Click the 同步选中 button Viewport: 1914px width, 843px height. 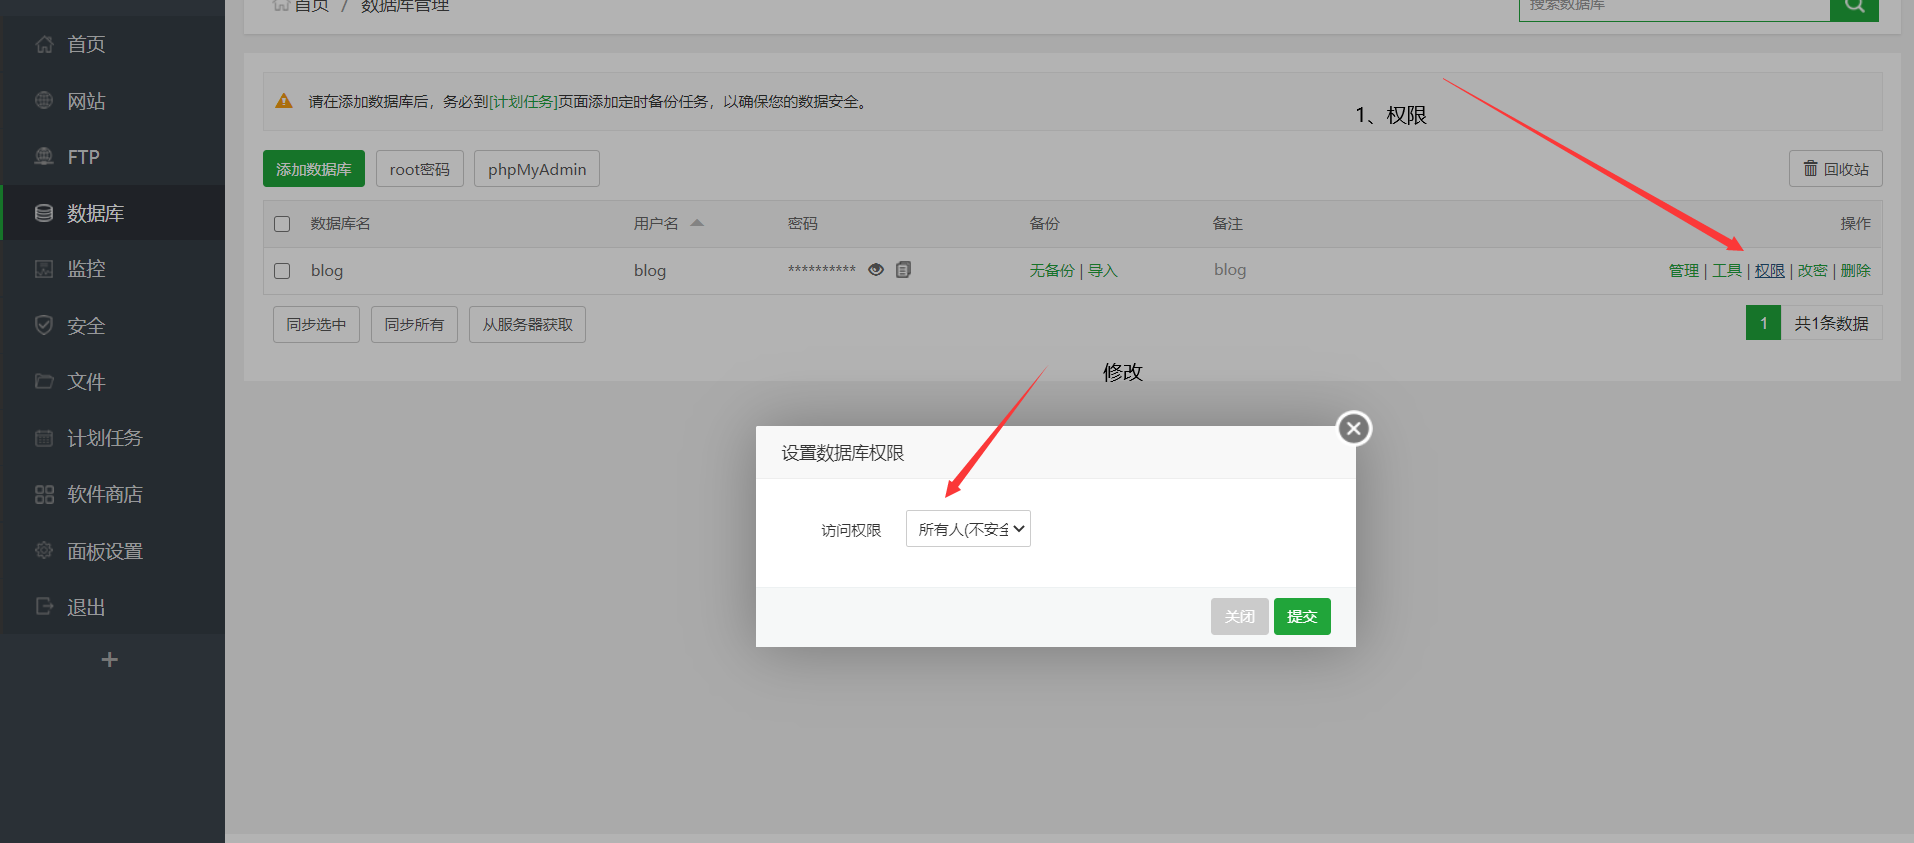pyautogui.click(x=316, y=324)
